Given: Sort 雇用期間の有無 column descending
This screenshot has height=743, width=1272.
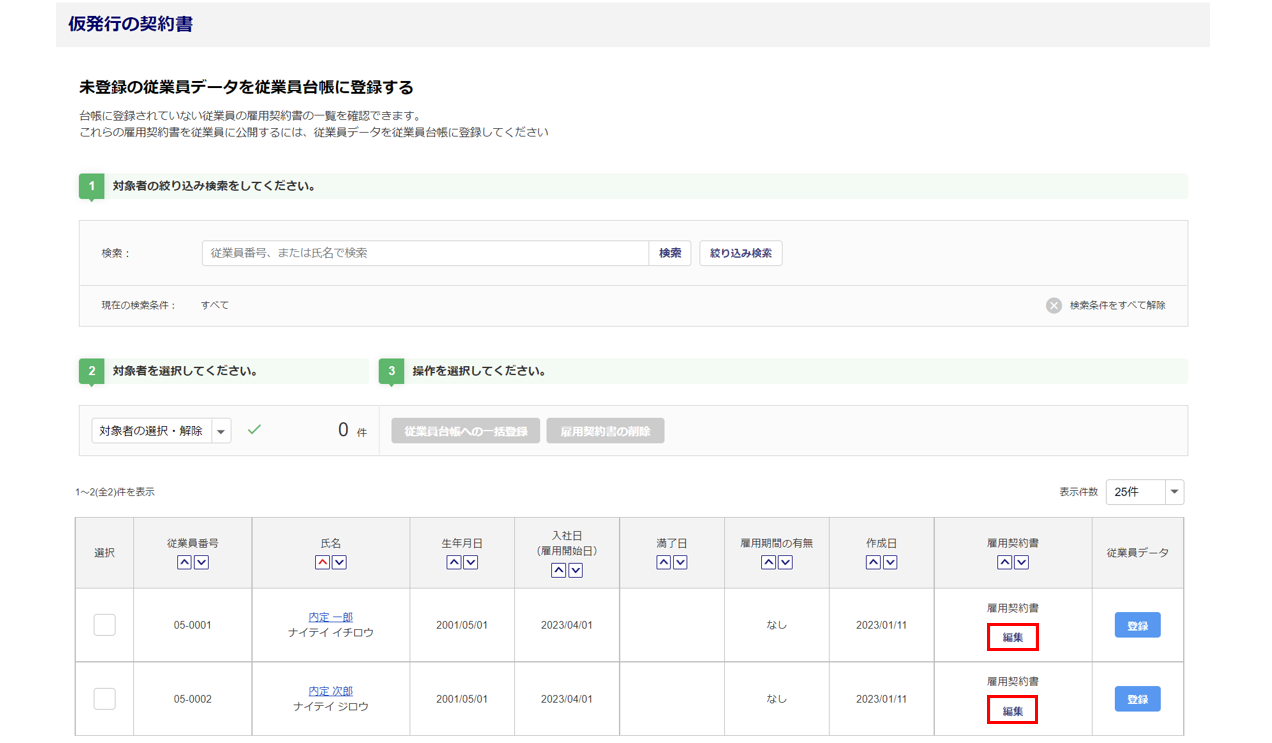Looking at the screenshot, I should click(785, 563).
